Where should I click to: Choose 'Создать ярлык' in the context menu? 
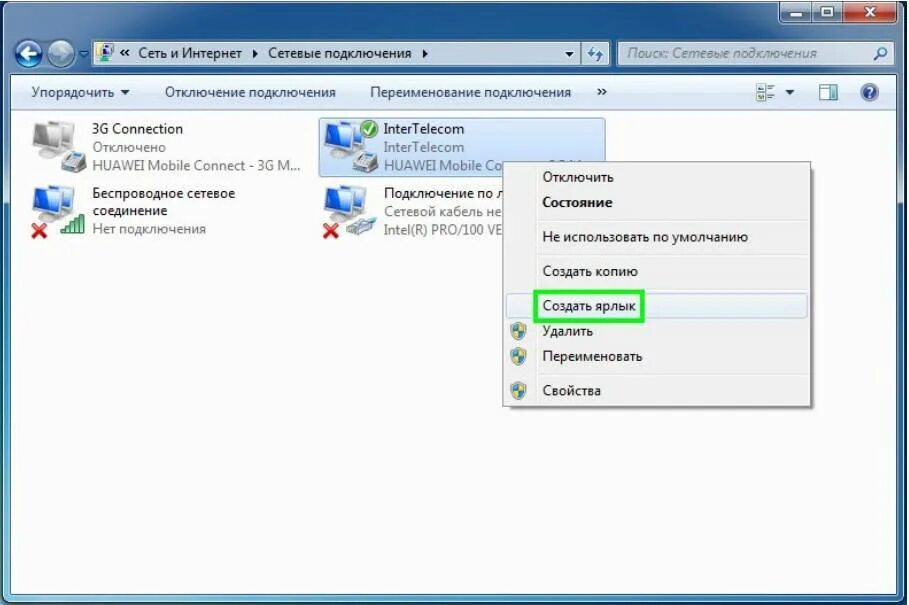click(x=657, y=305)
